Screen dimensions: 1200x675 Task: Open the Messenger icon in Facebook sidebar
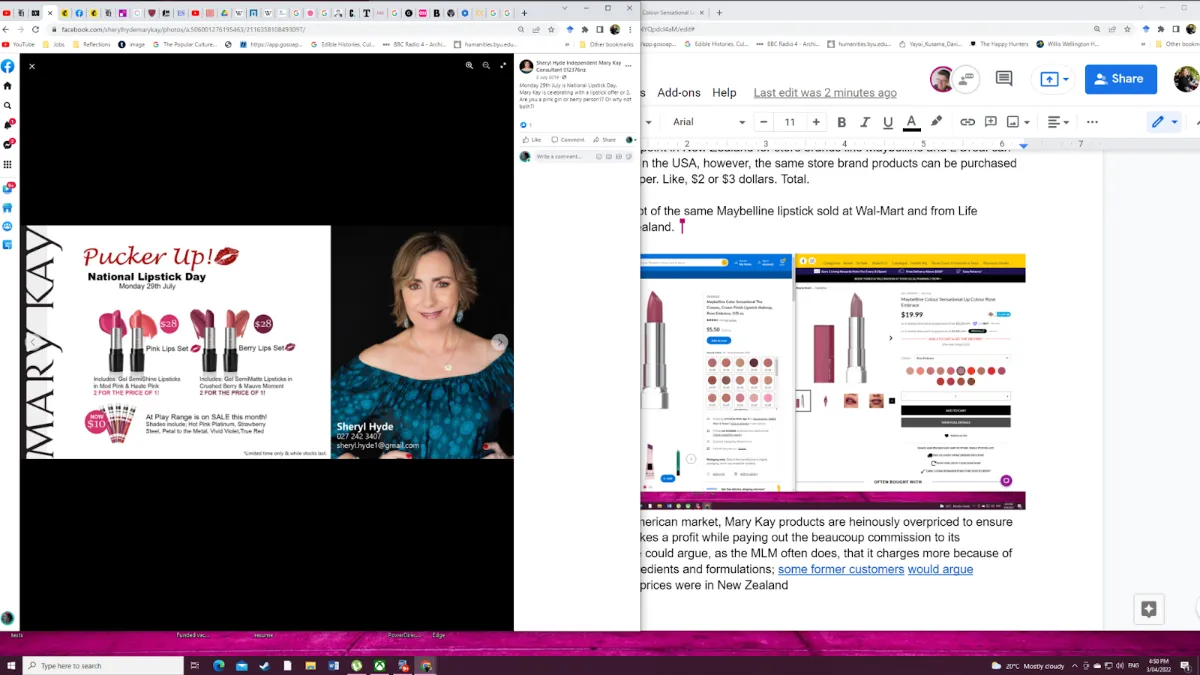coord(8,145)
